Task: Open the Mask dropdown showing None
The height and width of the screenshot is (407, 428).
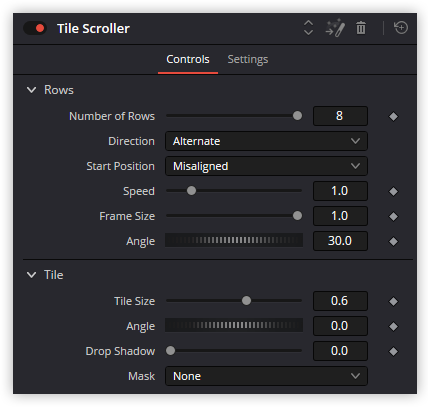Action: 266,376
